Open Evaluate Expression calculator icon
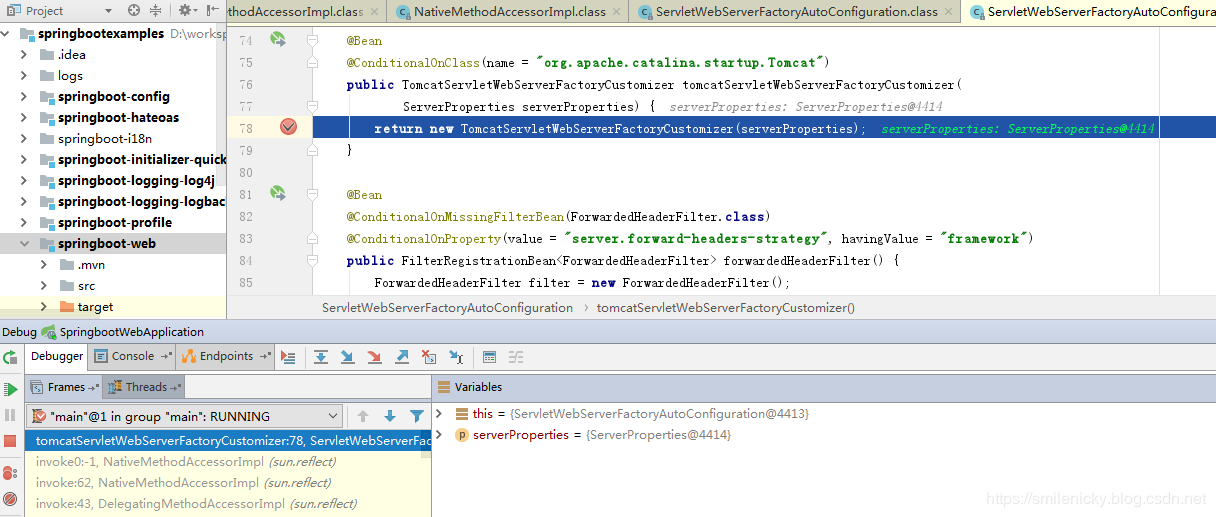The image size is (1216, 517). tap(489, 357)
